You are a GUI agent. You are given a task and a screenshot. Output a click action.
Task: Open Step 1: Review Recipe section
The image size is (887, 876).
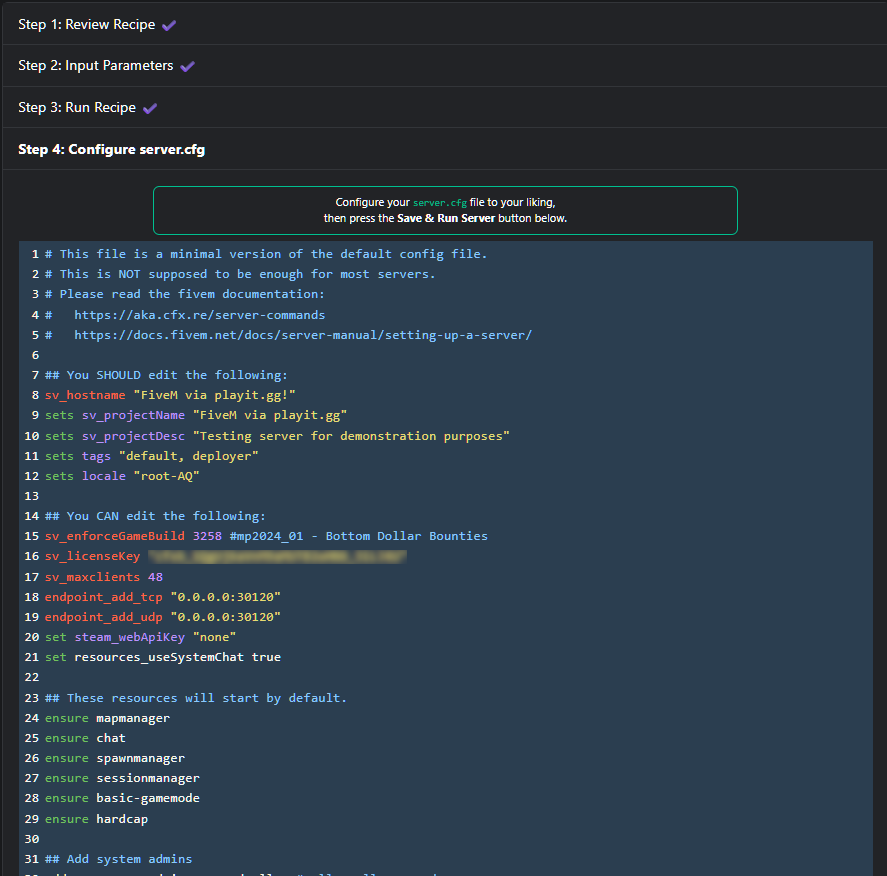pos(445,24)
